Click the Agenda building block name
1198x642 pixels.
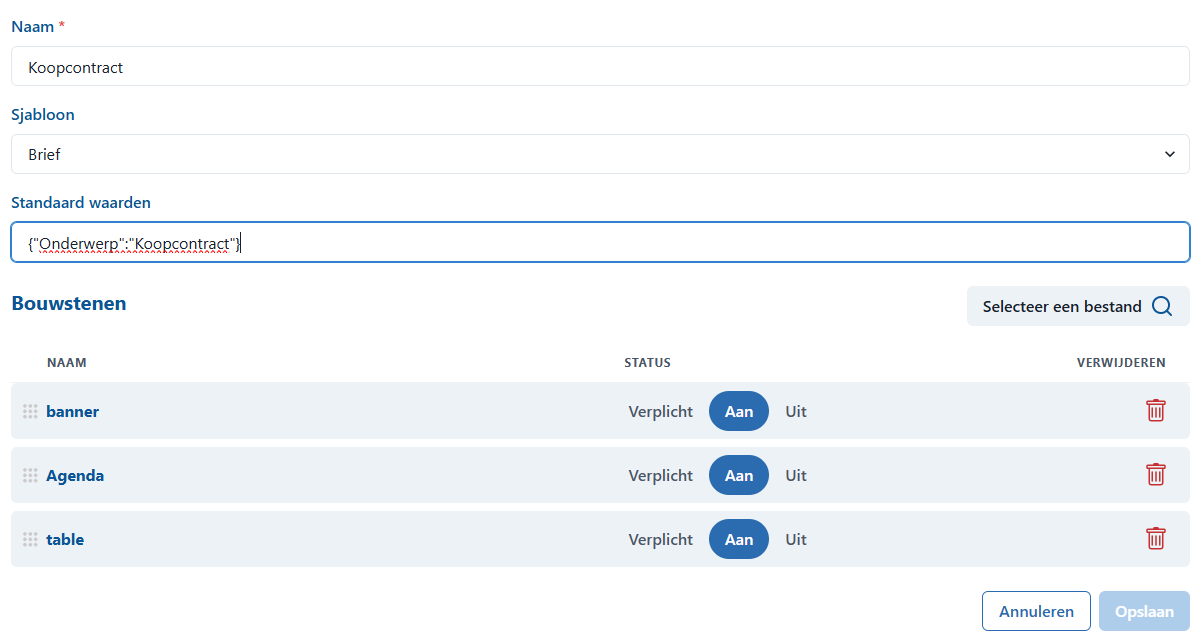[75, 475]
